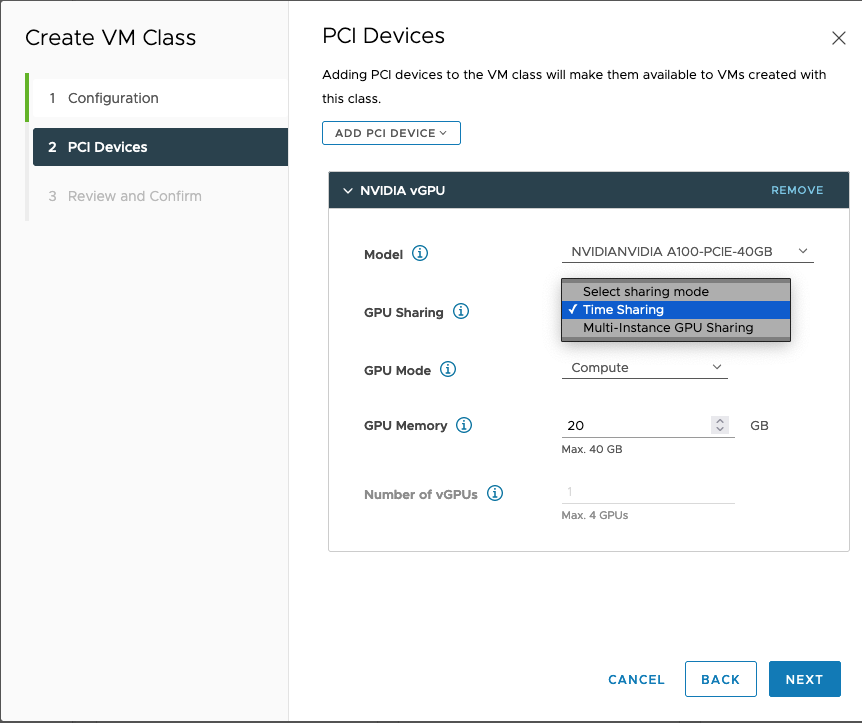Click the info icon beside GPU Sharing

point(461,312)
